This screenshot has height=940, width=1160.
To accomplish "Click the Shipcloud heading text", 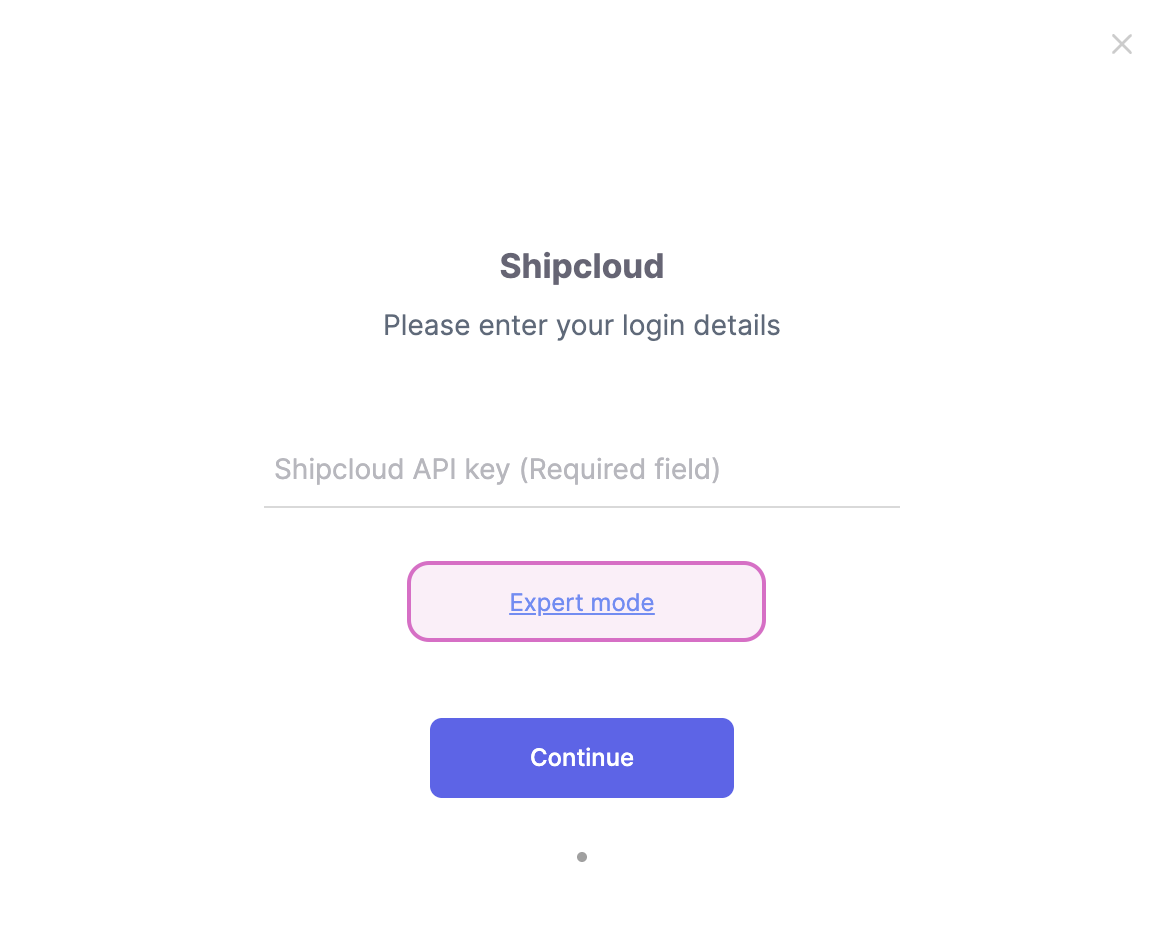I will point(581,266).
